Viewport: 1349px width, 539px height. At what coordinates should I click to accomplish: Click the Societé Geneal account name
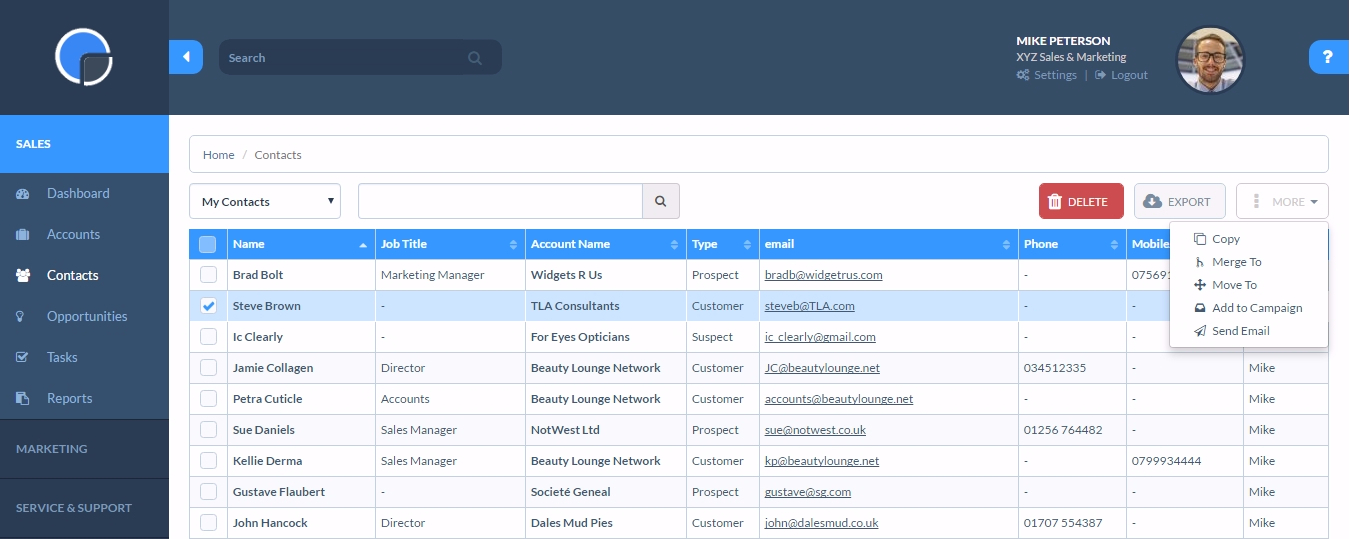[570, 492]
